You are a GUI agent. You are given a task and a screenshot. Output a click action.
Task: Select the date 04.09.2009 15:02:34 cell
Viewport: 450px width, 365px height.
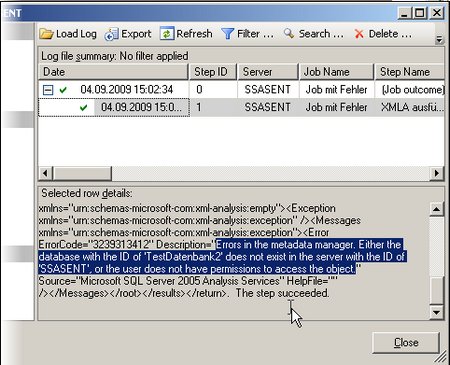coord(127,90)
